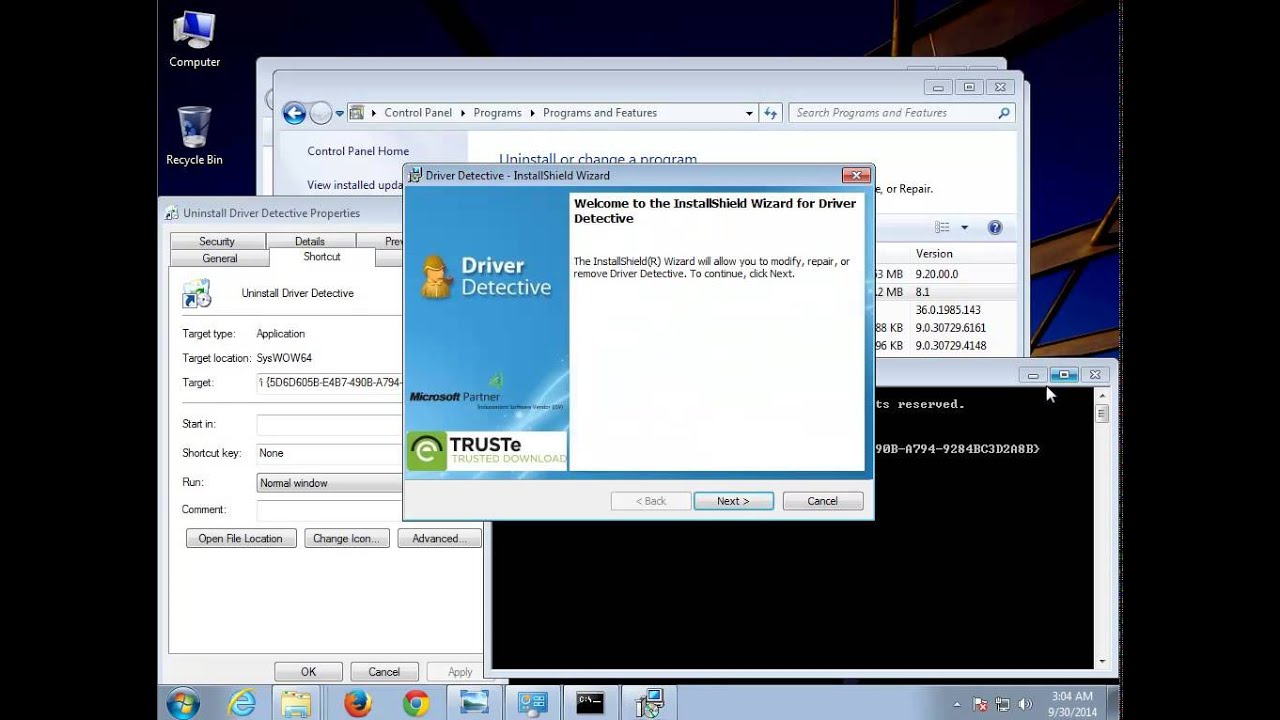Launch Internet Explorer from the taskbar
This screenshot has width=1280, height=720.
(x=242, y=703)
